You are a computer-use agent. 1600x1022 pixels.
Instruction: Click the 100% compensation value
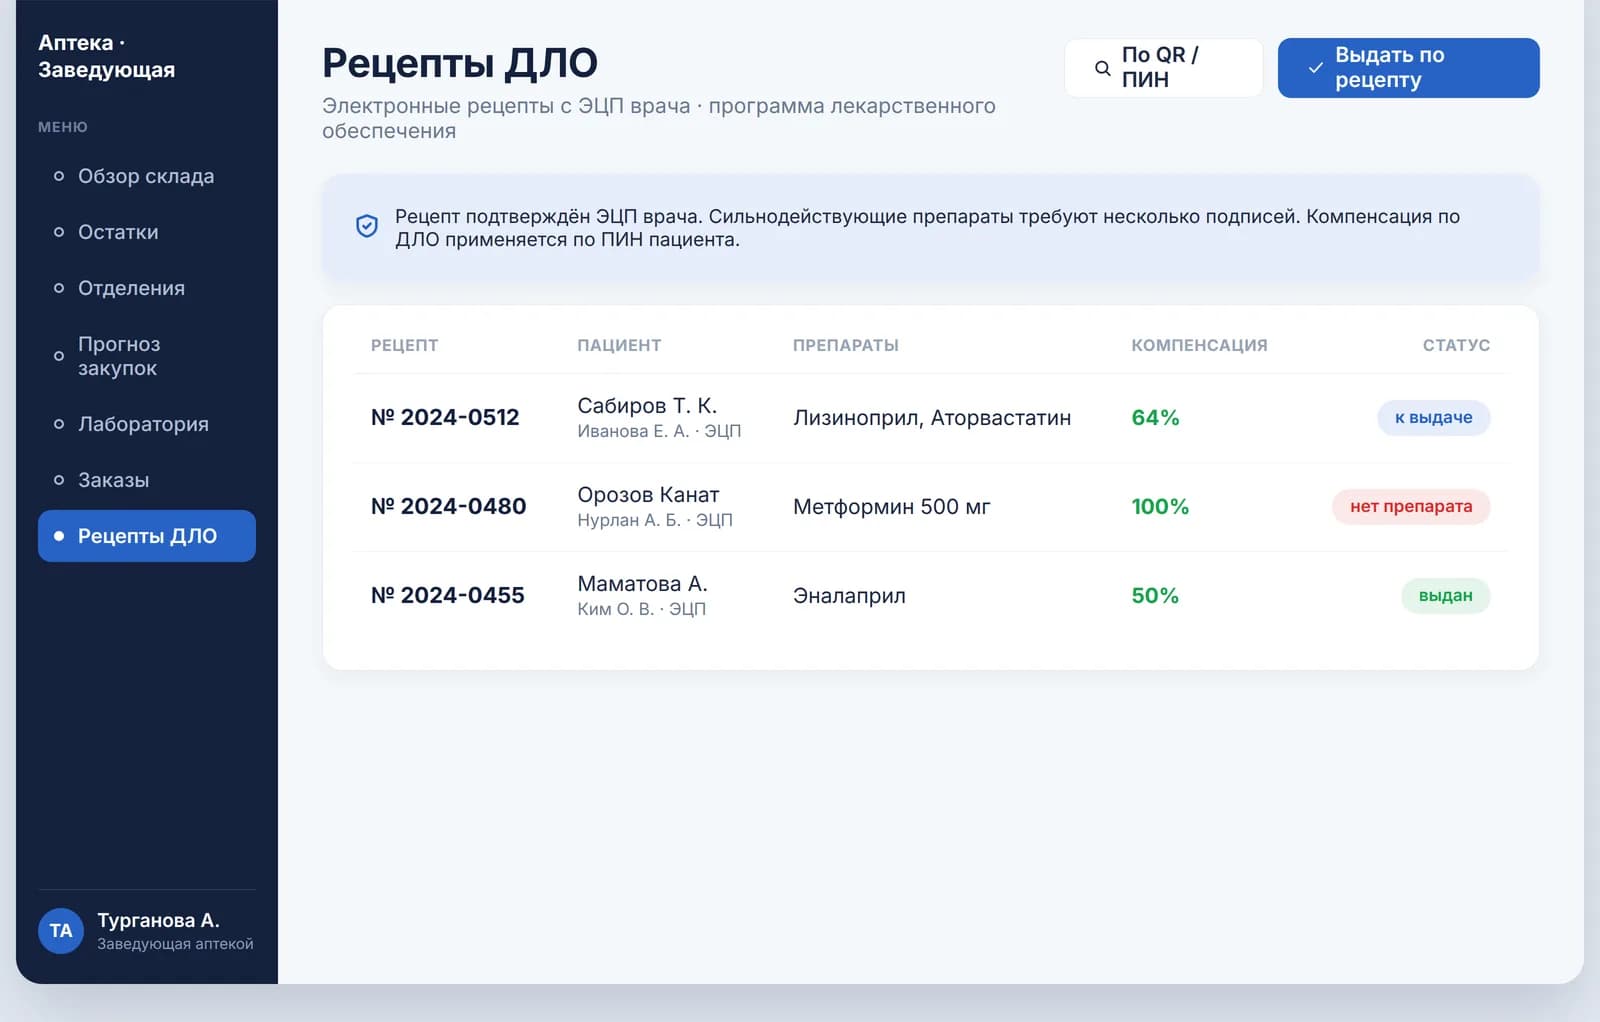point(1160,507)
